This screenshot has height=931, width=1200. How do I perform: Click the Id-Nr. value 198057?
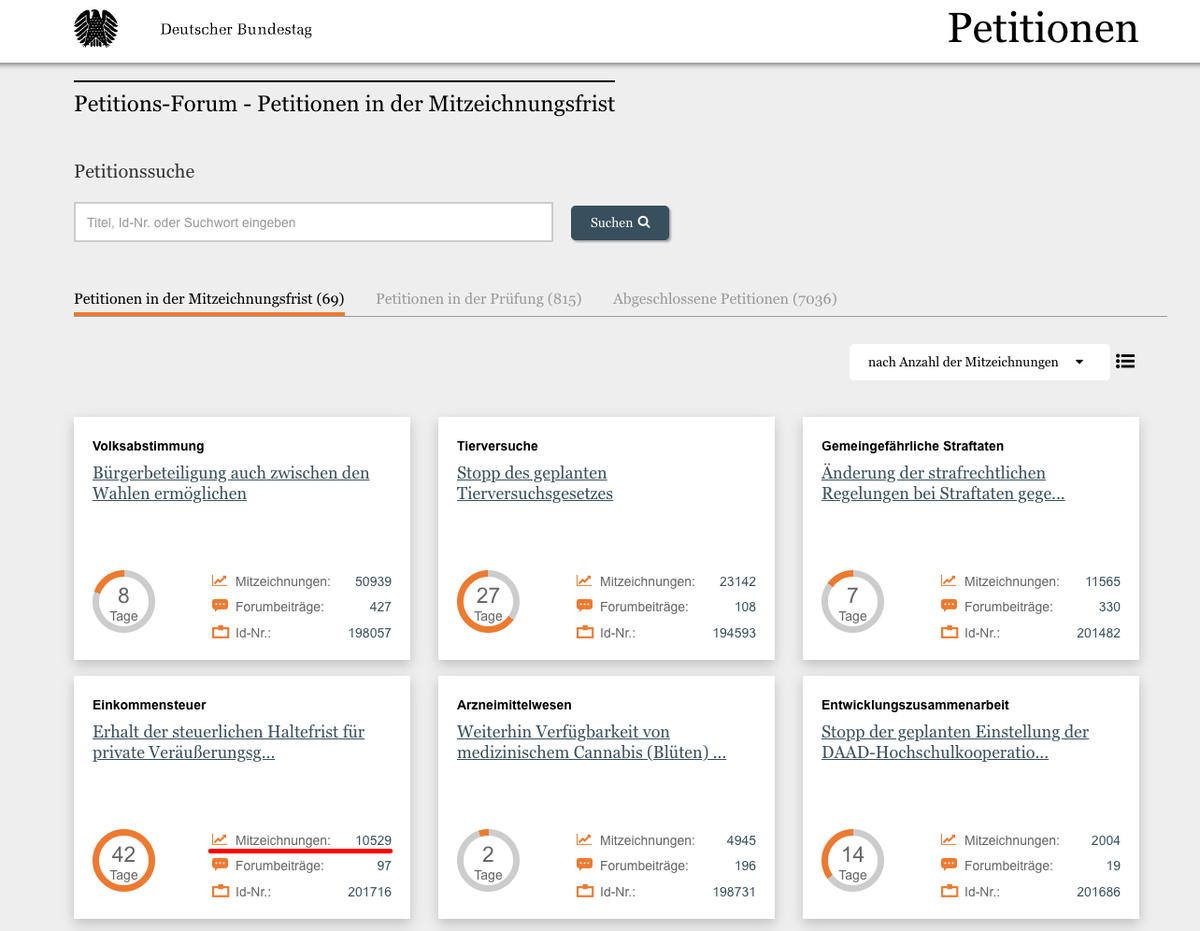[x=370, y=633]
